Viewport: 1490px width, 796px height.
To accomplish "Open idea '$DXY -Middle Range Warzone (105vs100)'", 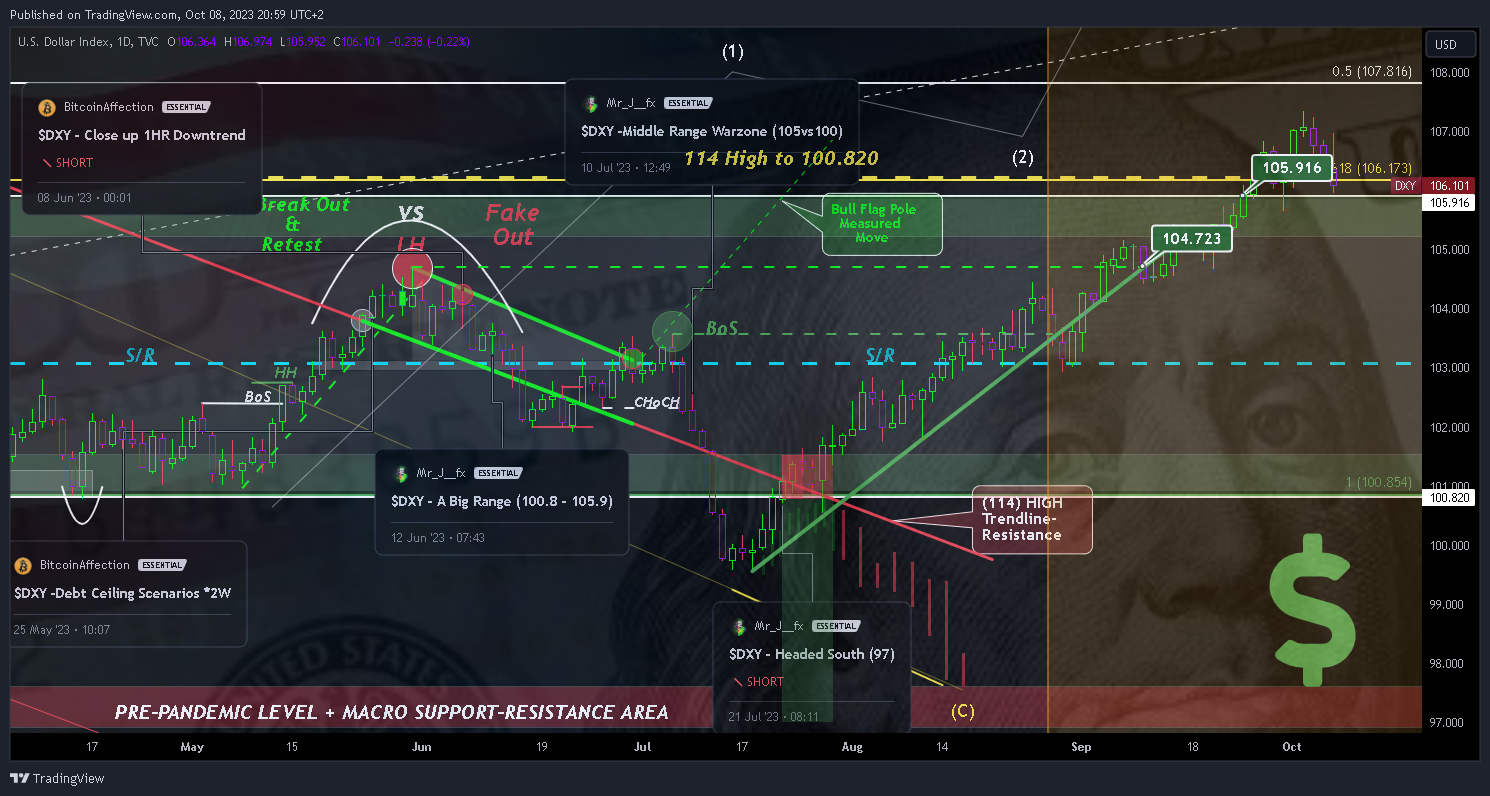I will click(712, 131).
